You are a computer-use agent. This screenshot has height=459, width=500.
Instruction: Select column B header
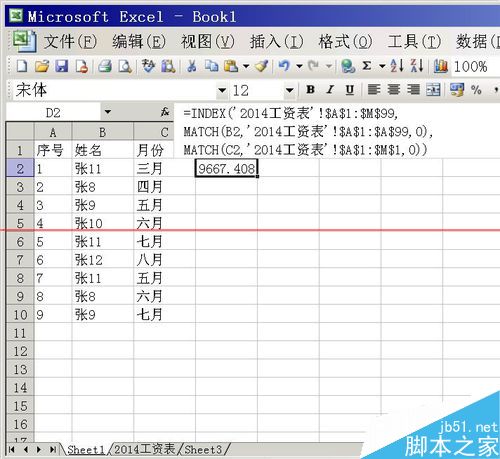point(102,132)
